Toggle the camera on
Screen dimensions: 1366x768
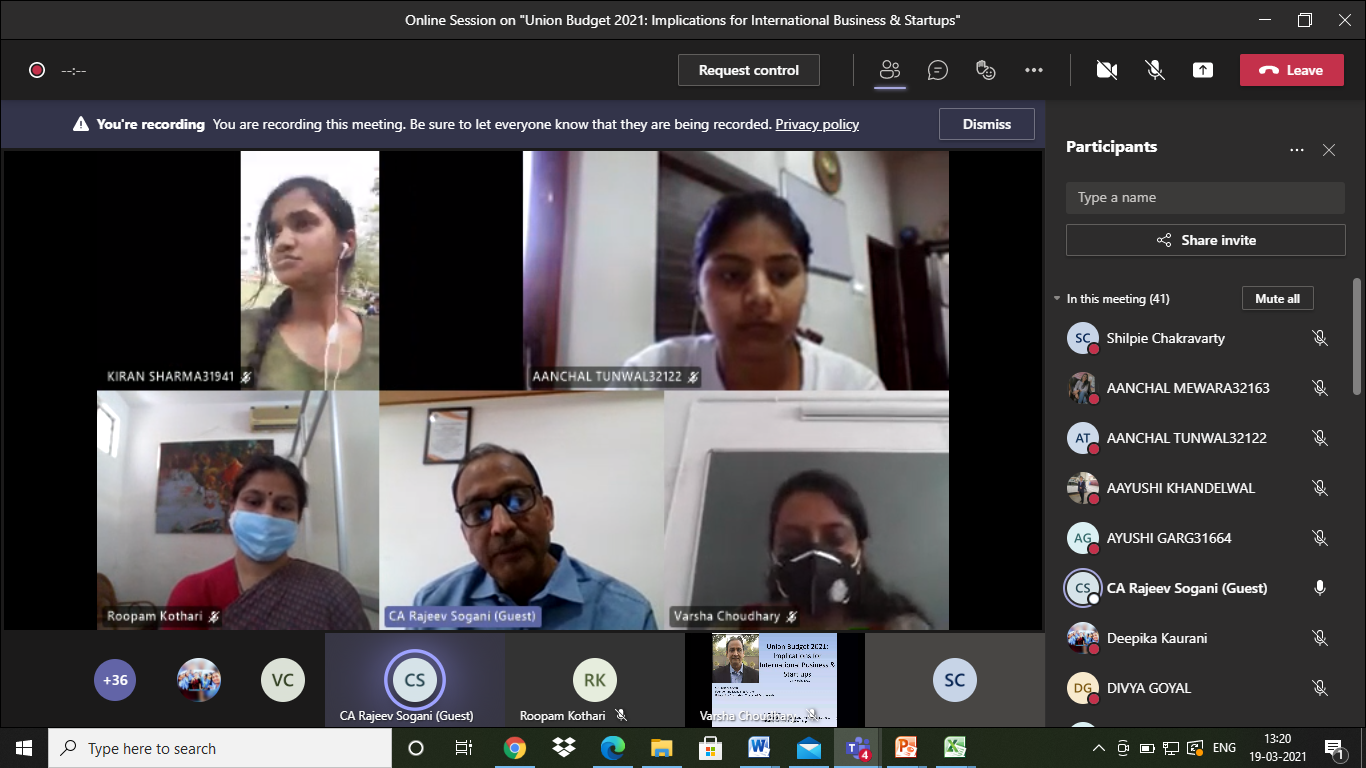click(1106, 70)
